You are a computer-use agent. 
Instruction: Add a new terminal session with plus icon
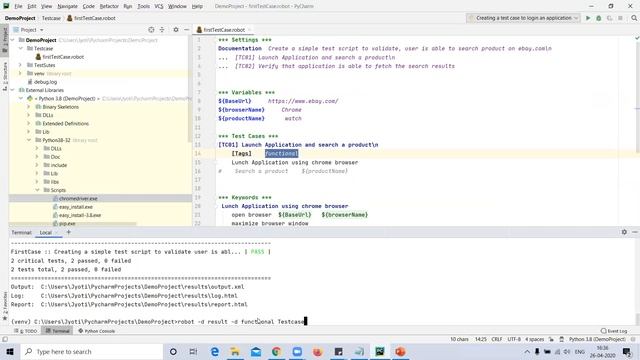(x=69, y=232)
